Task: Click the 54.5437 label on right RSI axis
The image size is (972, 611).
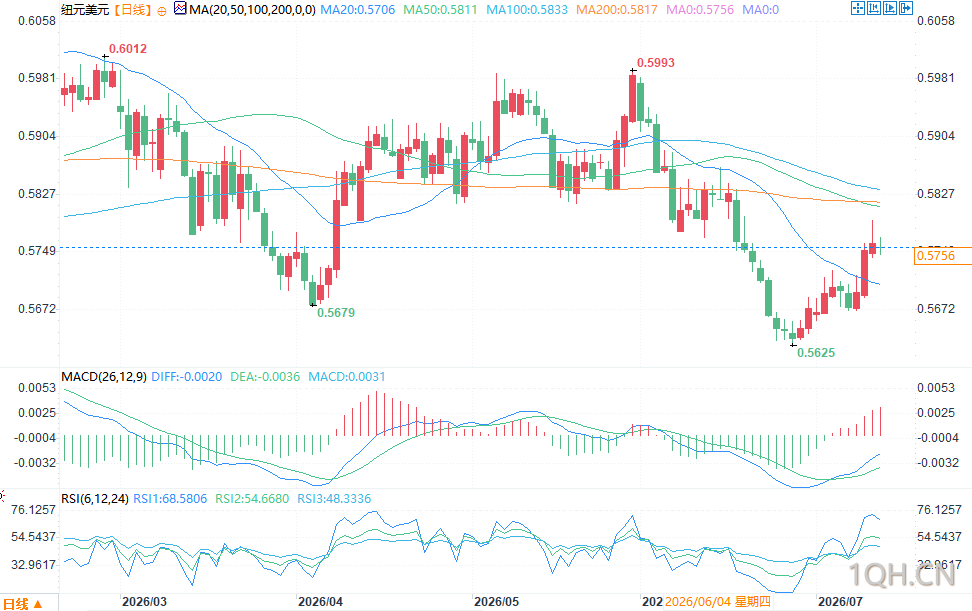Action: (x=939, y=537)
